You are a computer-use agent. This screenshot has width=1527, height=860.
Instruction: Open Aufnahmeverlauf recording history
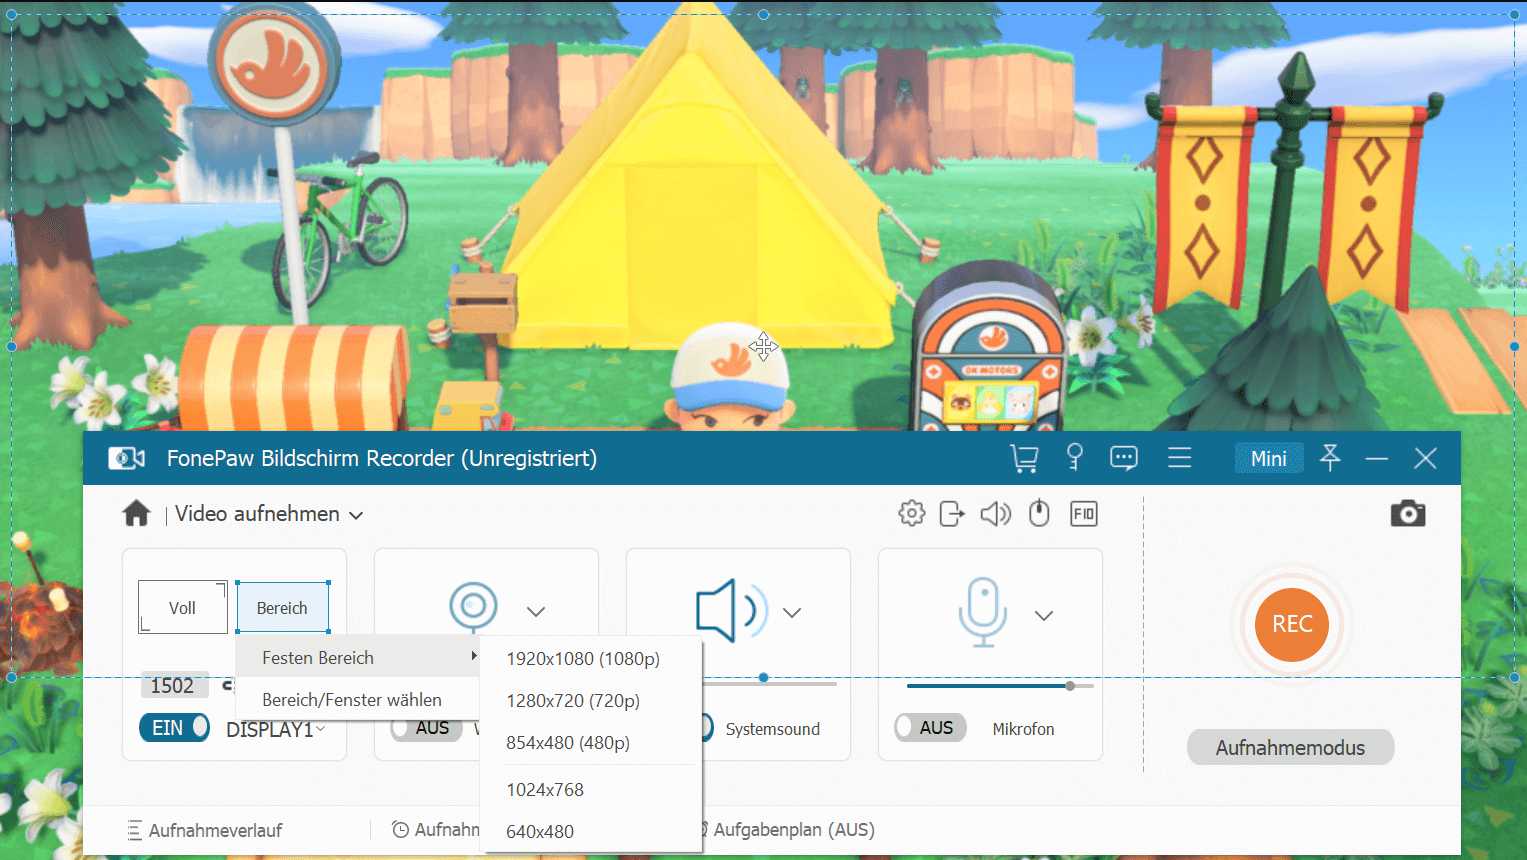point(205,830)
